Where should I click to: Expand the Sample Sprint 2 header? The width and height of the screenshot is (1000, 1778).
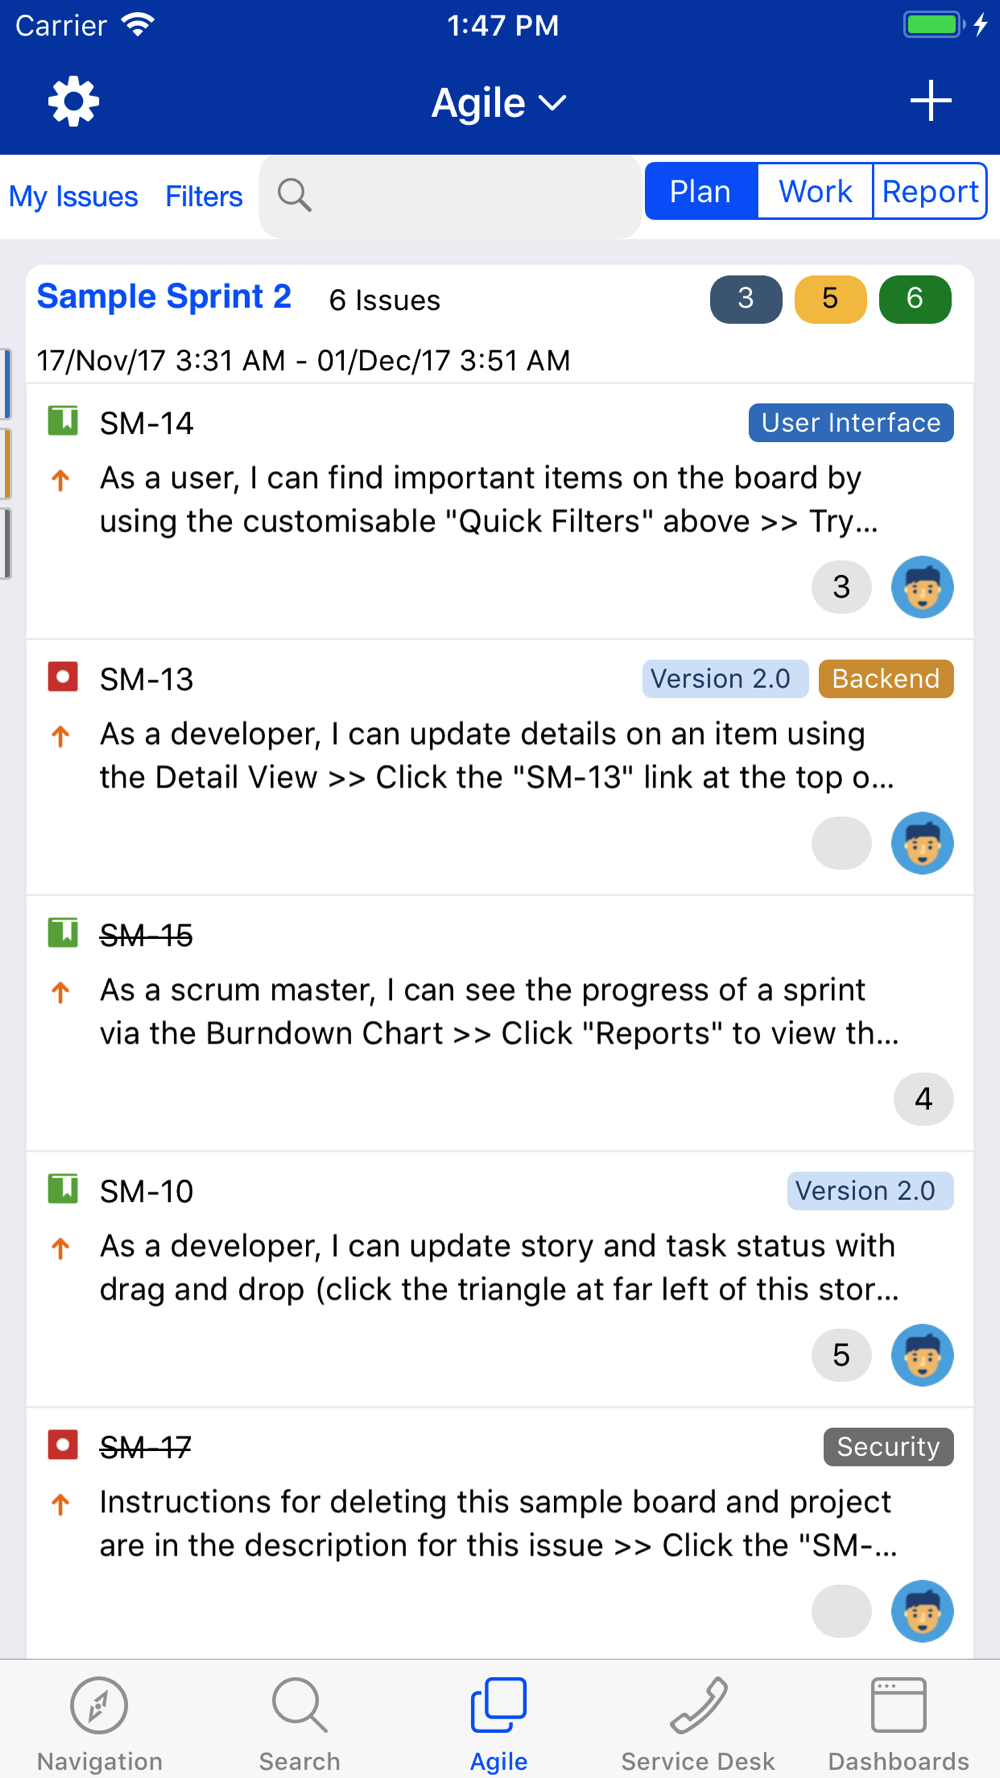click(x=164, y=297)
